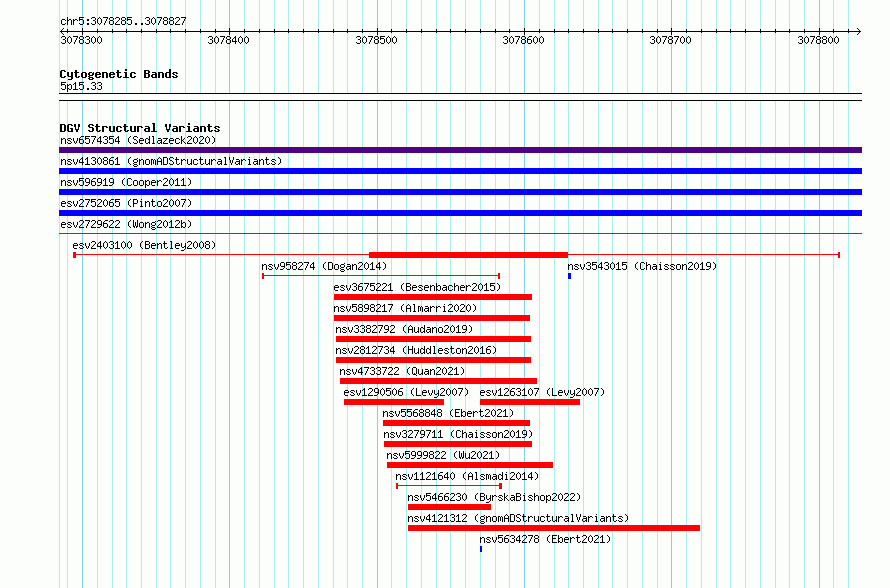This screenshot has width=890, height=588.
Task: Click the chr5:3078285..3078827 position label
Action: click(x=123, y=21)
